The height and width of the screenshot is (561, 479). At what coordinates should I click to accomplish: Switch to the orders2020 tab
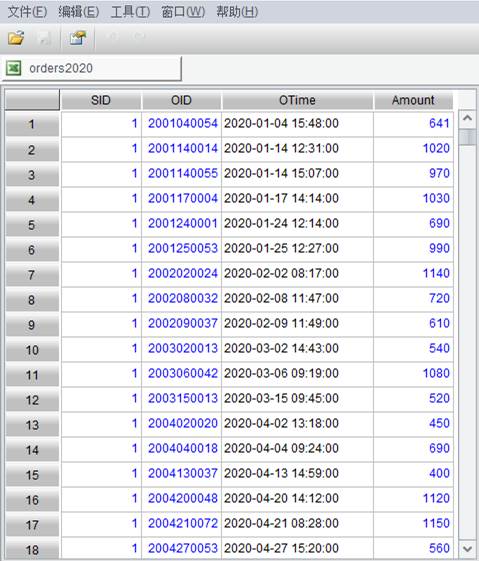(x=92, y=68)
